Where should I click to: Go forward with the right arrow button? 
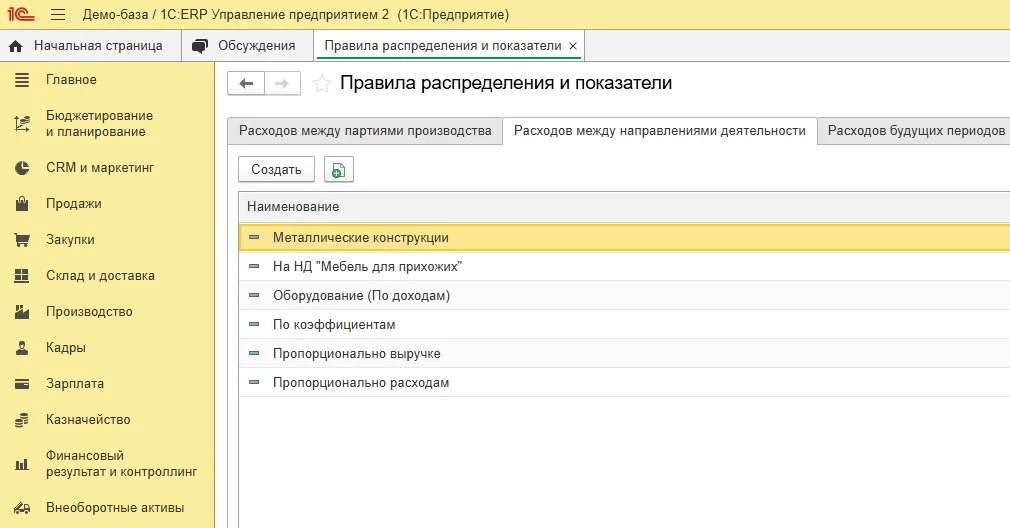coord(282,83)
